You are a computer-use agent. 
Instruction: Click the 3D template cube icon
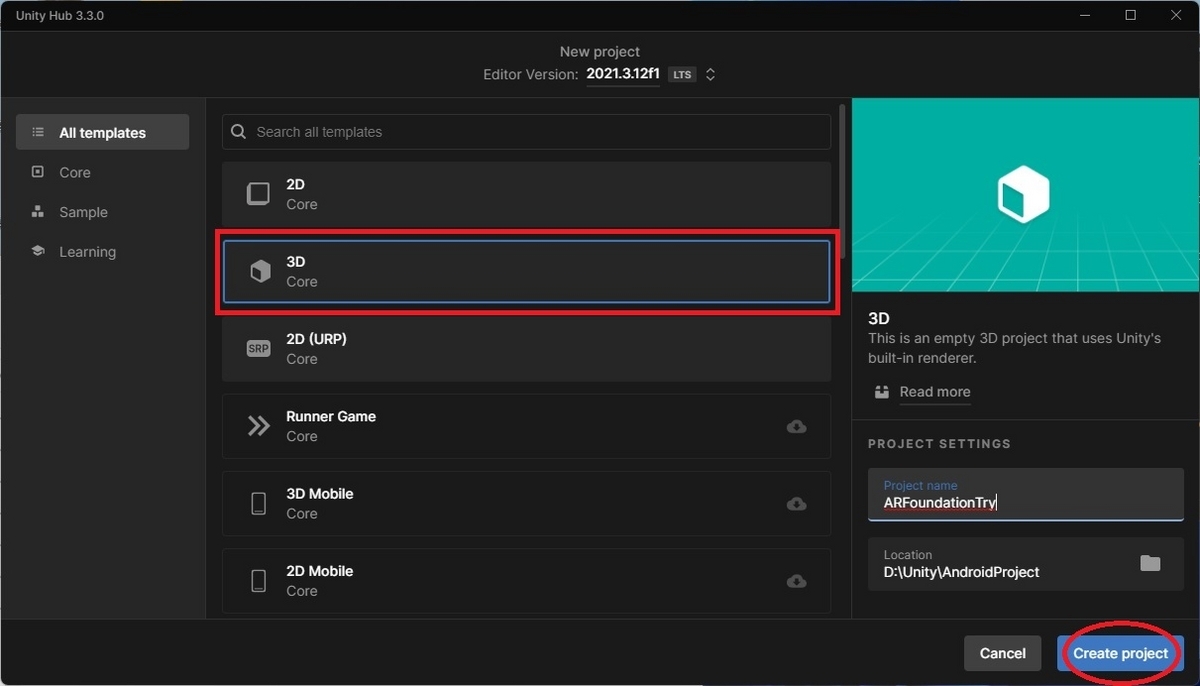[260, 271]
